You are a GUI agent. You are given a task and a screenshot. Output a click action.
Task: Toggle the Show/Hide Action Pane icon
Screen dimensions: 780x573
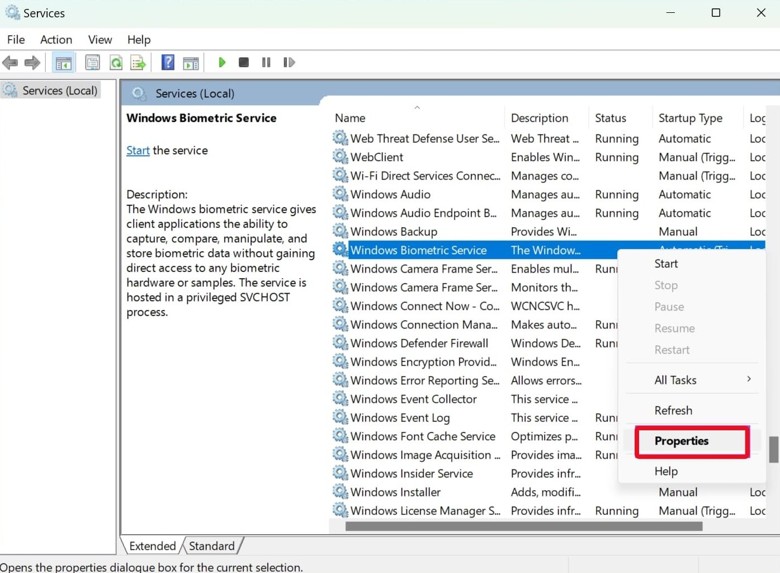191,63
